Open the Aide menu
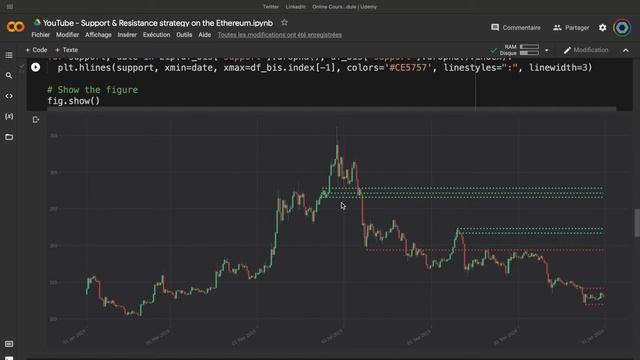The width and height of the screenshot is (640, 360). coord(204,35)
